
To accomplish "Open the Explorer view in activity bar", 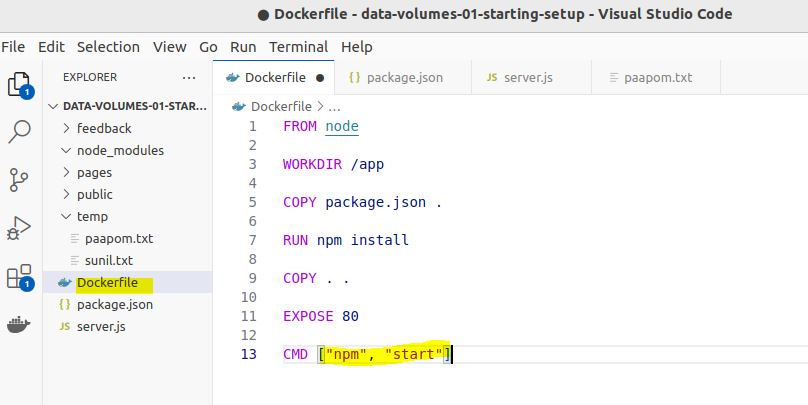I will pyautogui.click(x=18, y=84).
